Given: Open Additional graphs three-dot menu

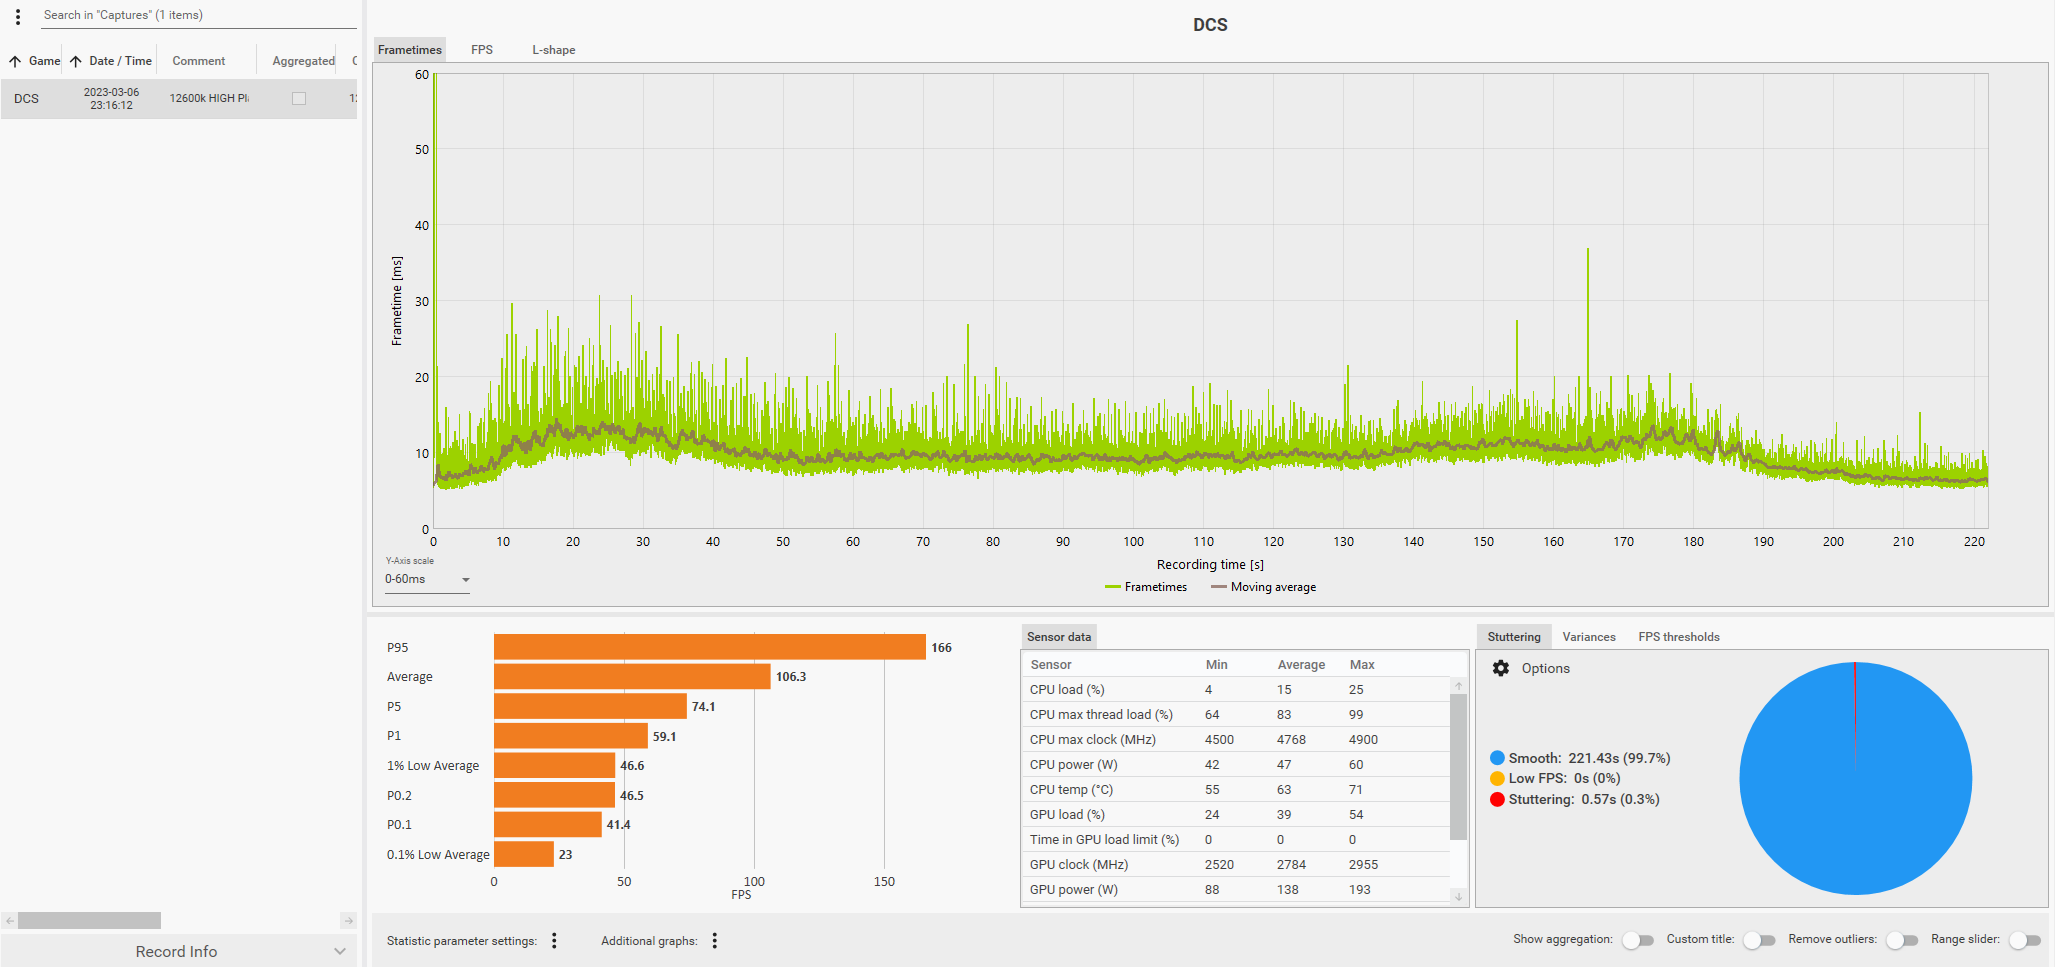Looking at the screenshot, I should tap(715, 941).
